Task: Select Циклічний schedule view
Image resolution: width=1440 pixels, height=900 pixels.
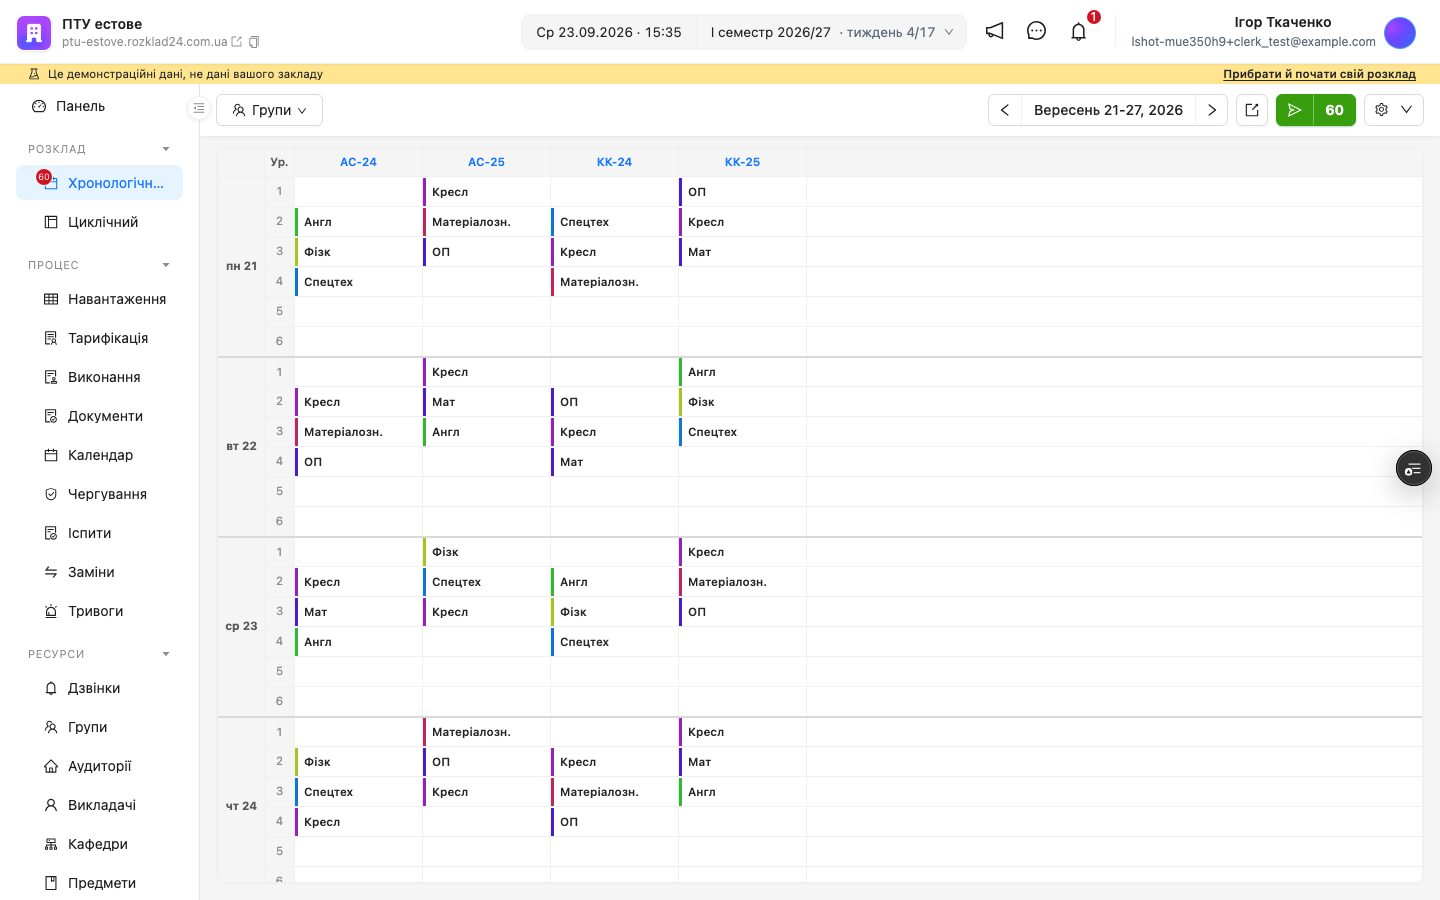Action: (x=100, y=222)
